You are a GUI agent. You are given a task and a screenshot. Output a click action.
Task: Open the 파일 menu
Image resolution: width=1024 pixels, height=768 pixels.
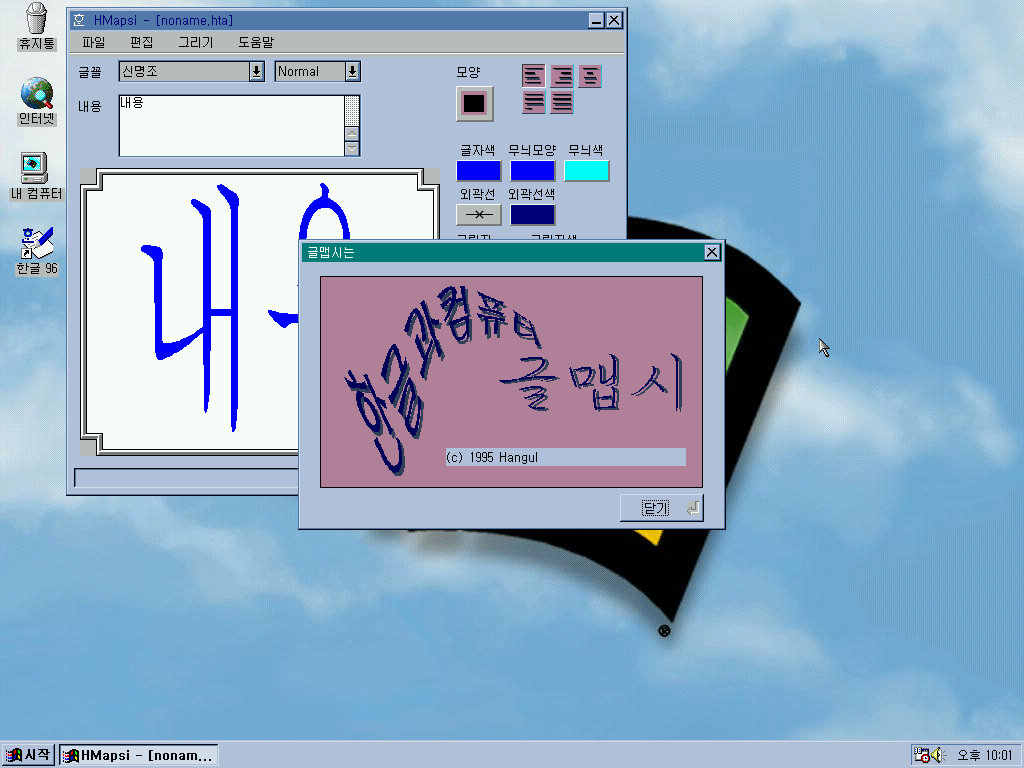[93, 42]
